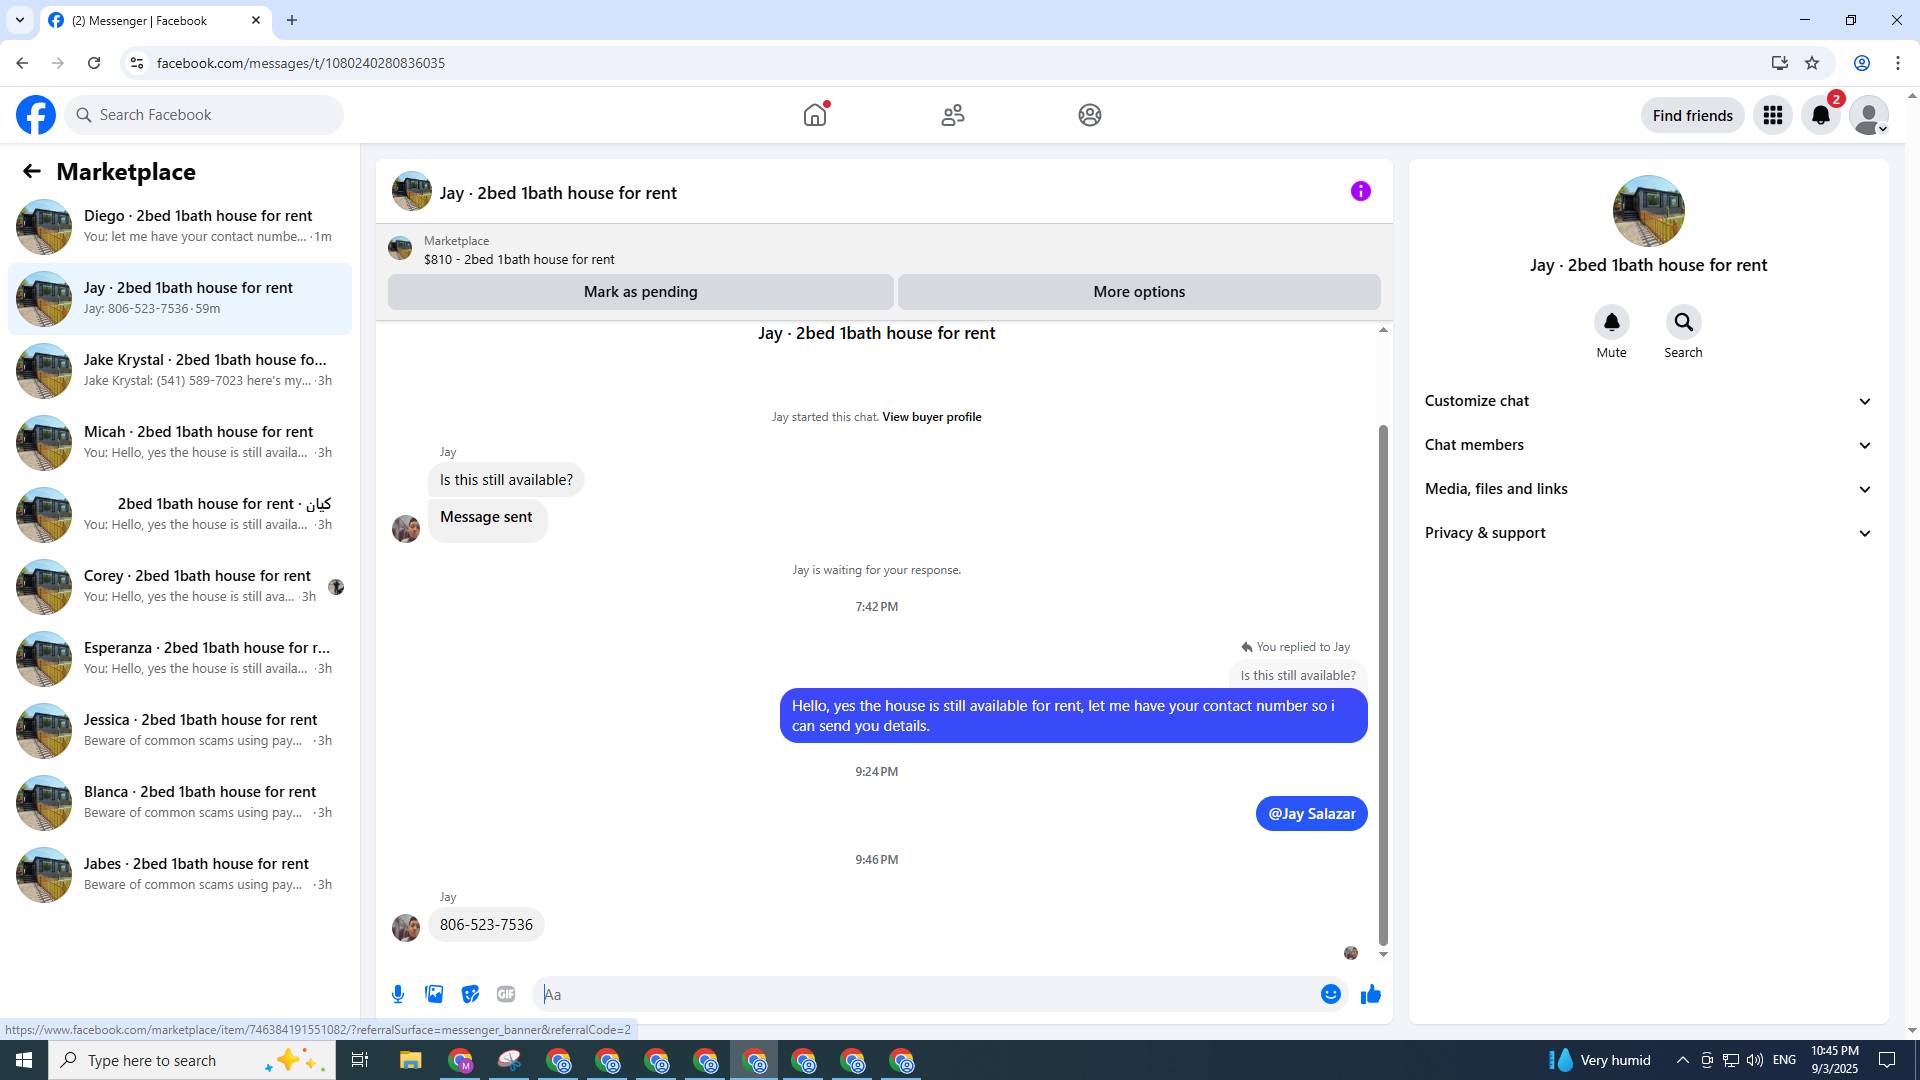View site information in the address bar
The height and width of the screenshot is (1080, 1920).
point(137,63)
